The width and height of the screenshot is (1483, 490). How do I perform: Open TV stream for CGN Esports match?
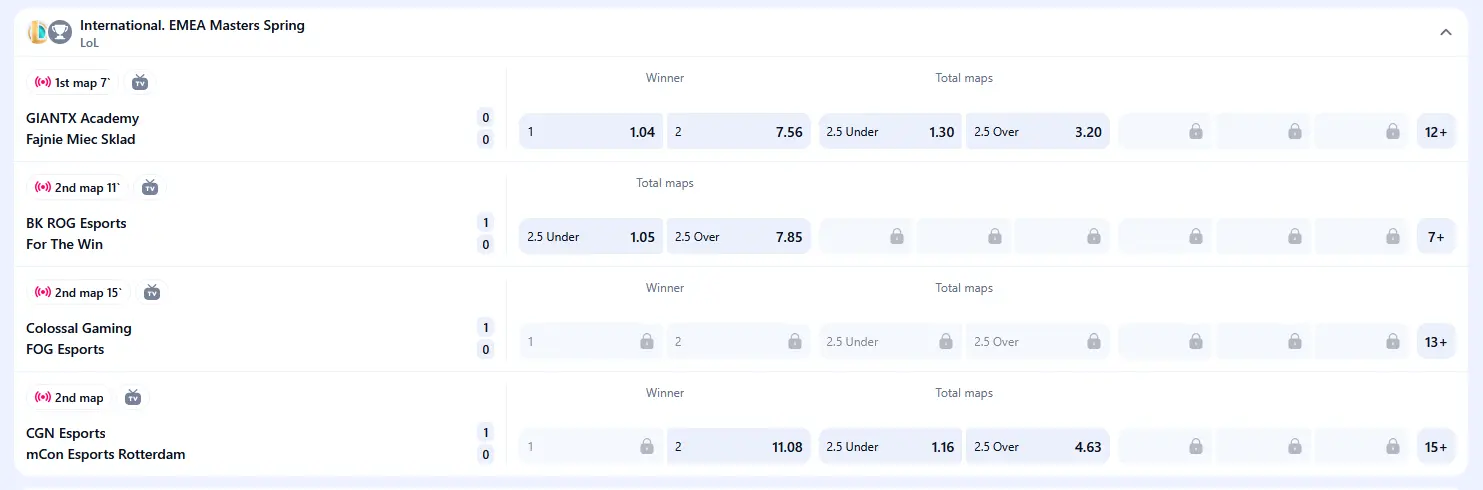133,397
